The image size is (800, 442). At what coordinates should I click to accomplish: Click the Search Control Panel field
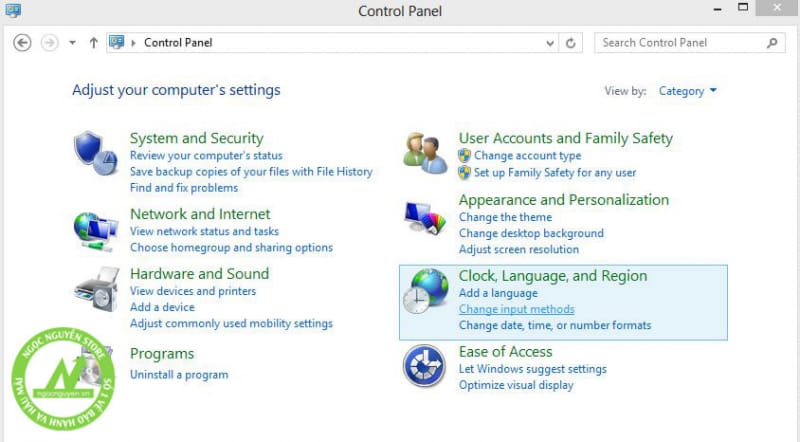tap(683, 43)
